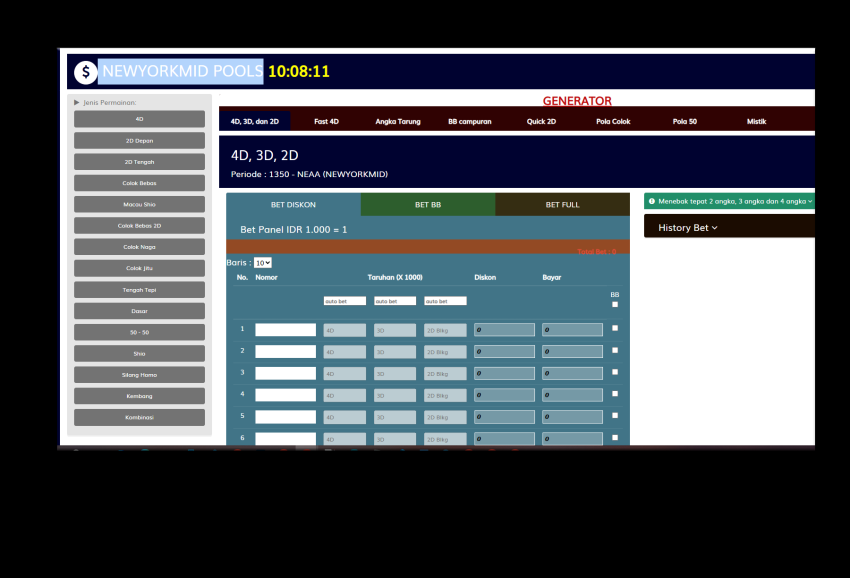Open the Quick 2D tab
The image size is (850, 578).
(x=541, y=121)
